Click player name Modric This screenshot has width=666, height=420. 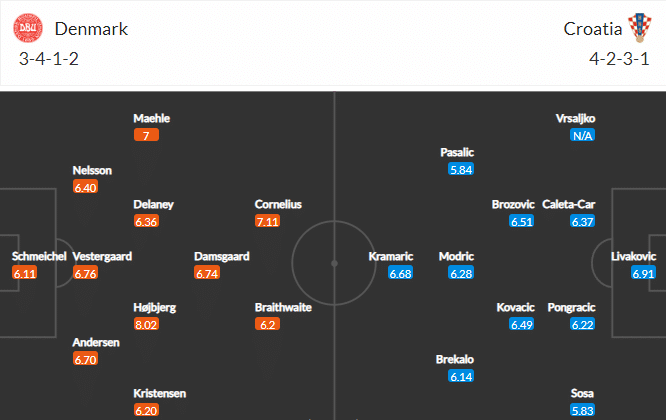[x=456, y=256]
